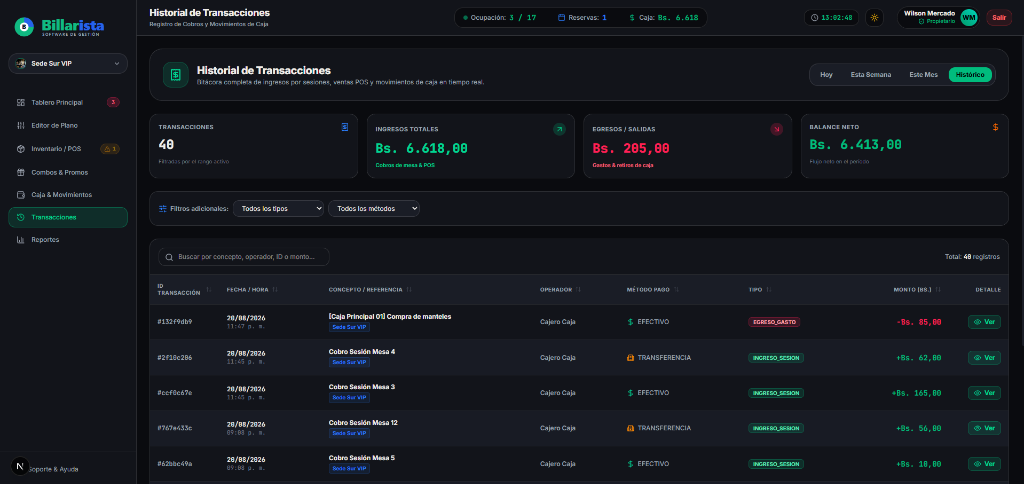1024x484 pixels.
Task: Click TRANSFERENCIA method for Mesa 4
Action: (x=659, y=358)
